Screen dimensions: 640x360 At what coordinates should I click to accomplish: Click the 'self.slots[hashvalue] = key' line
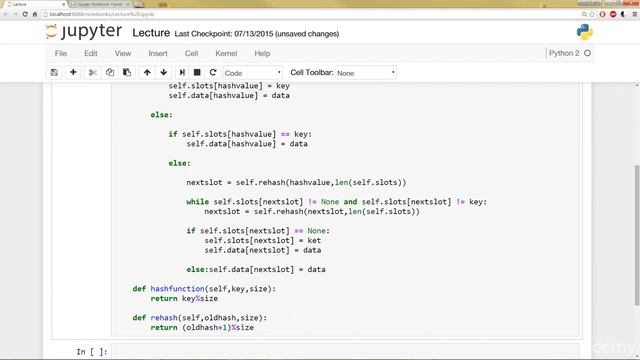(229, 86)
